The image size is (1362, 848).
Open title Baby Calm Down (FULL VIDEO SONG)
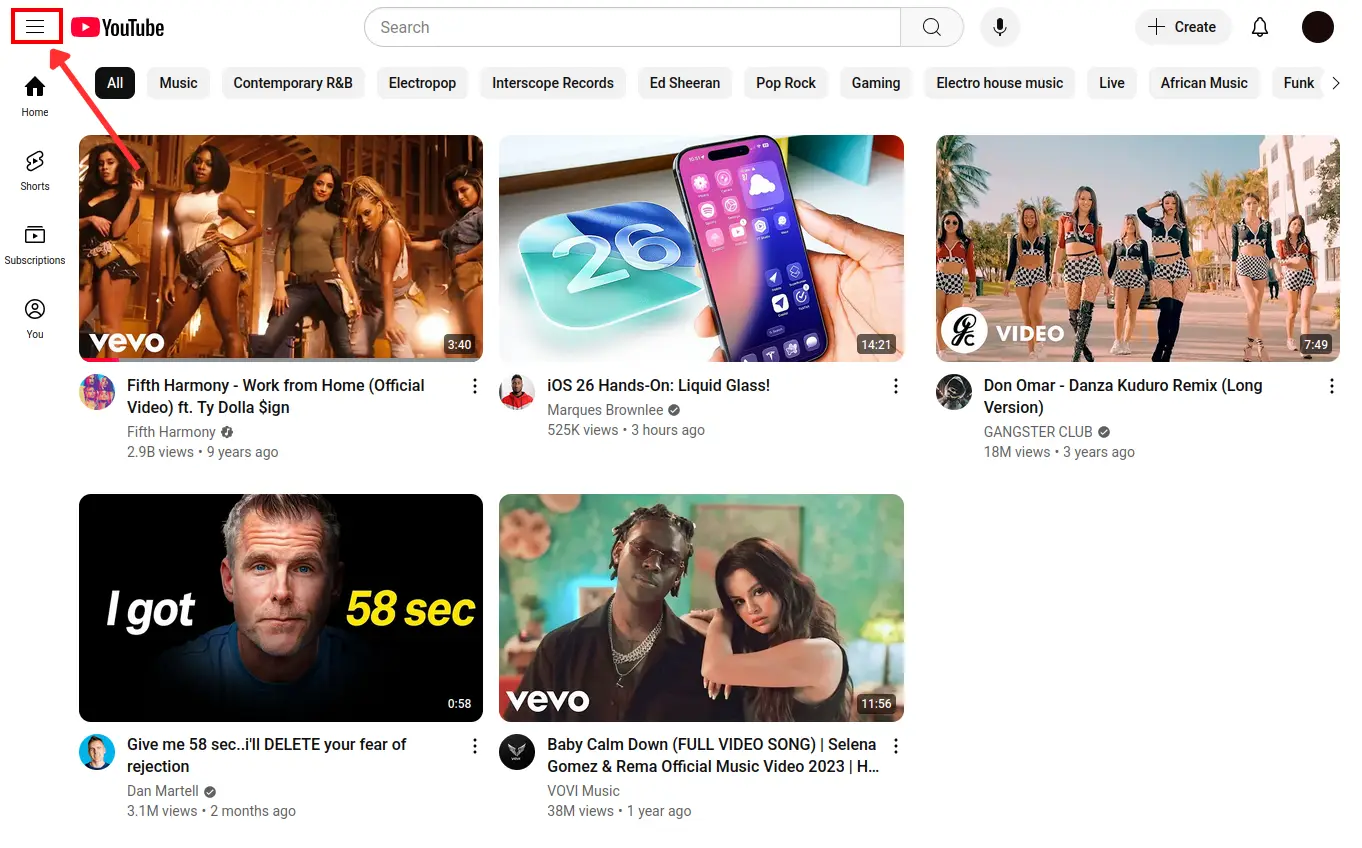click(713, 755)
